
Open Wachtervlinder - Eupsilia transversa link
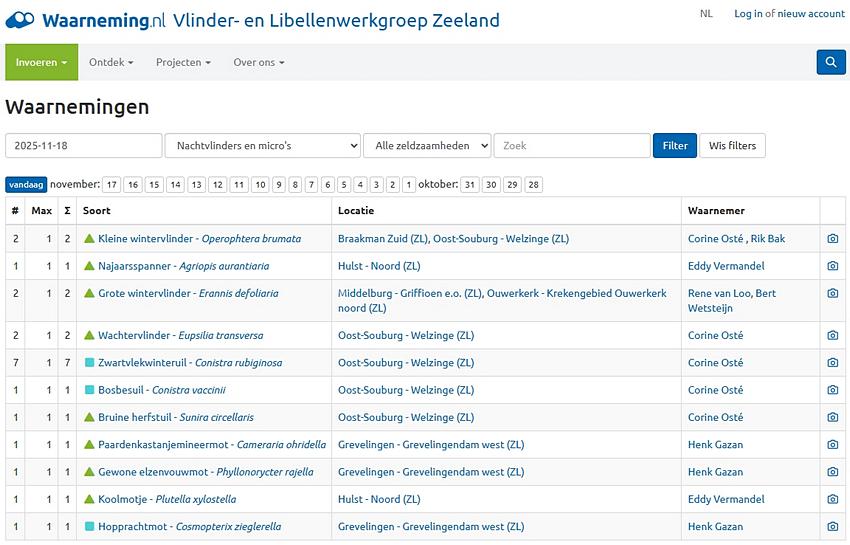pyautogui.click(x=181, y=335)
